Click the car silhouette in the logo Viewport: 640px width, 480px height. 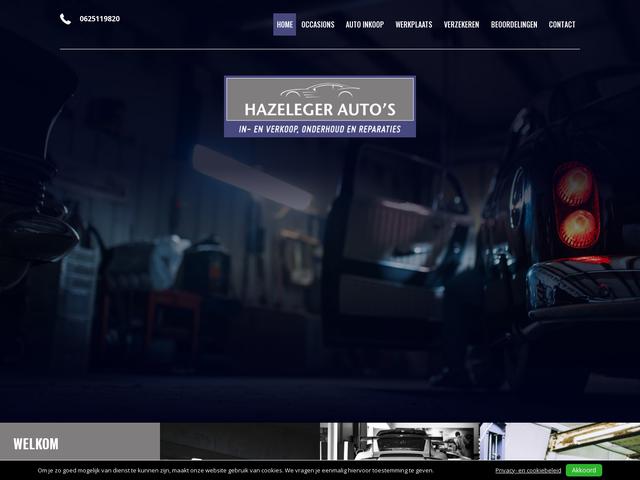pos(319,89)
